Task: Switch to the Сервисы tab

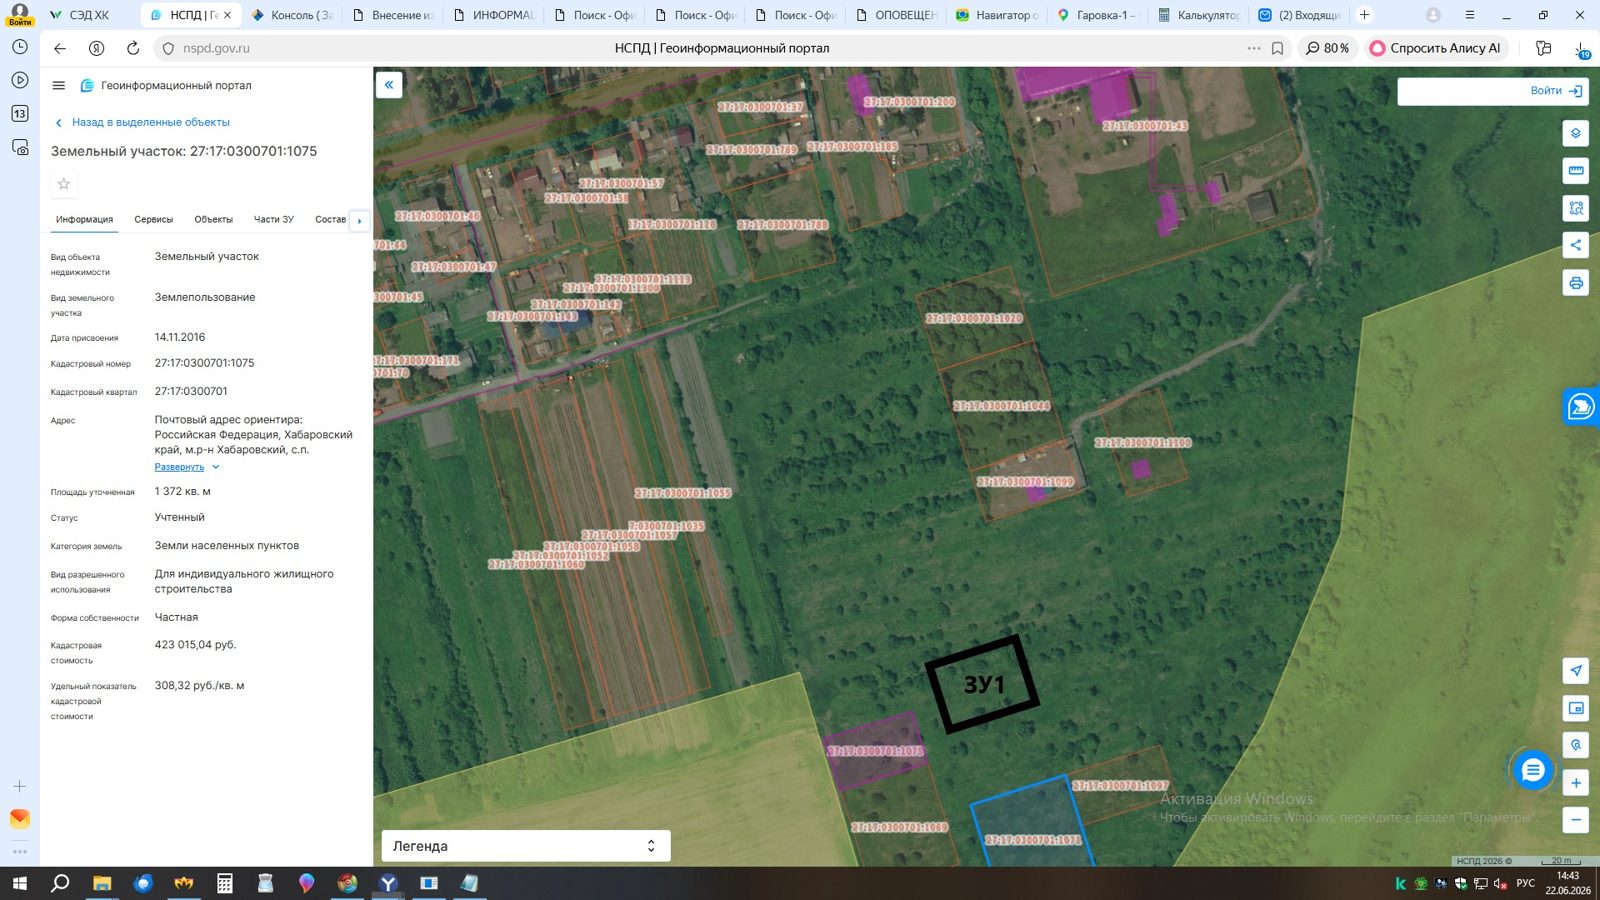Action: pyautogui.click(x=154, y=220)
